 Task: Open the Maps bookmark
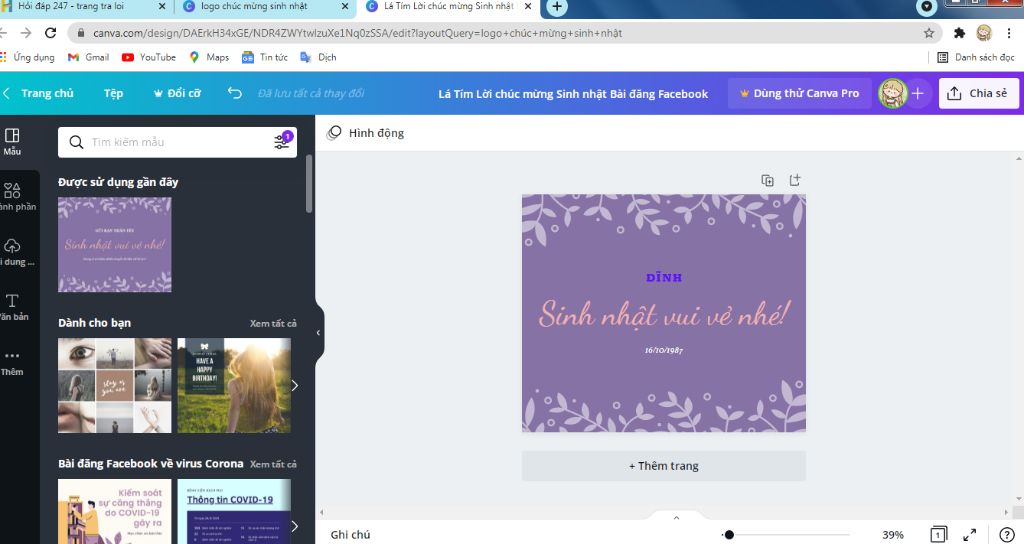pyautogui.click(x=209, y=57)
